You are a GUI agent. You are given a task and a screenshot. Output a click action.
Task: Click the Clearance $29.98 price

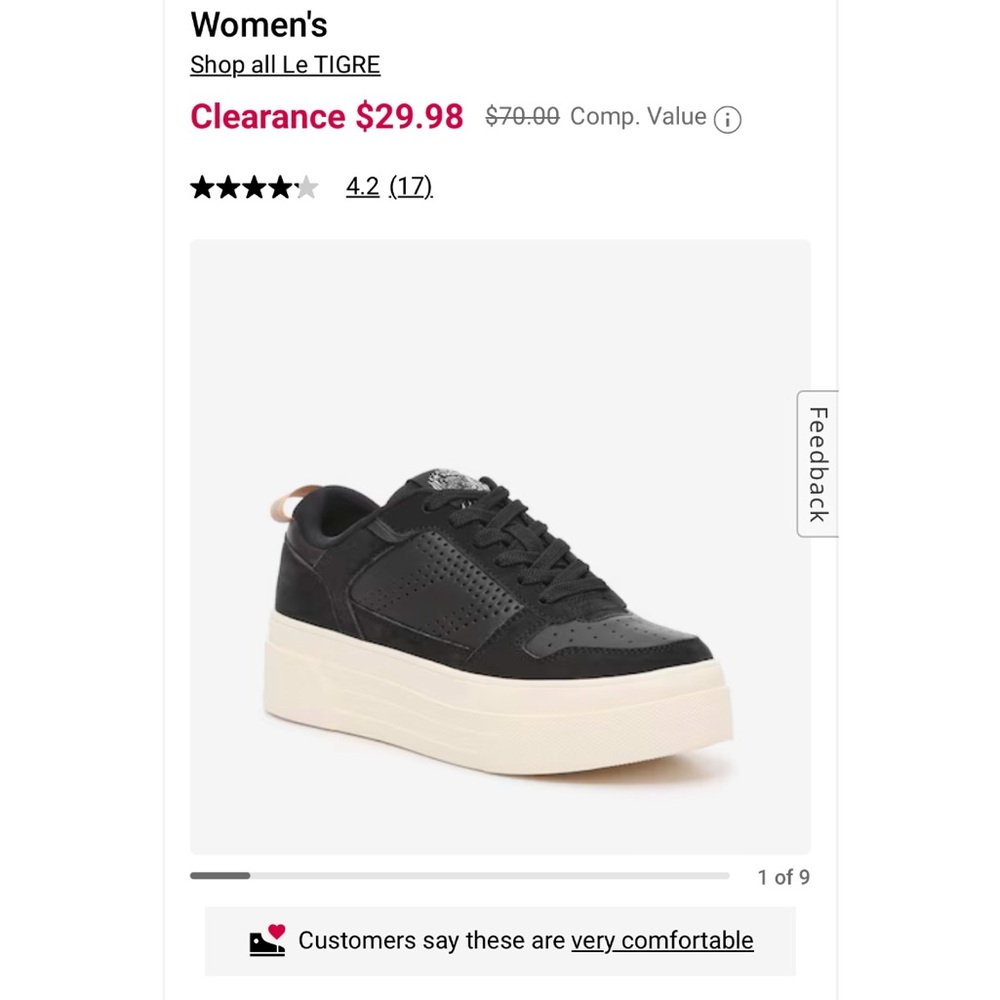(326, 116)
